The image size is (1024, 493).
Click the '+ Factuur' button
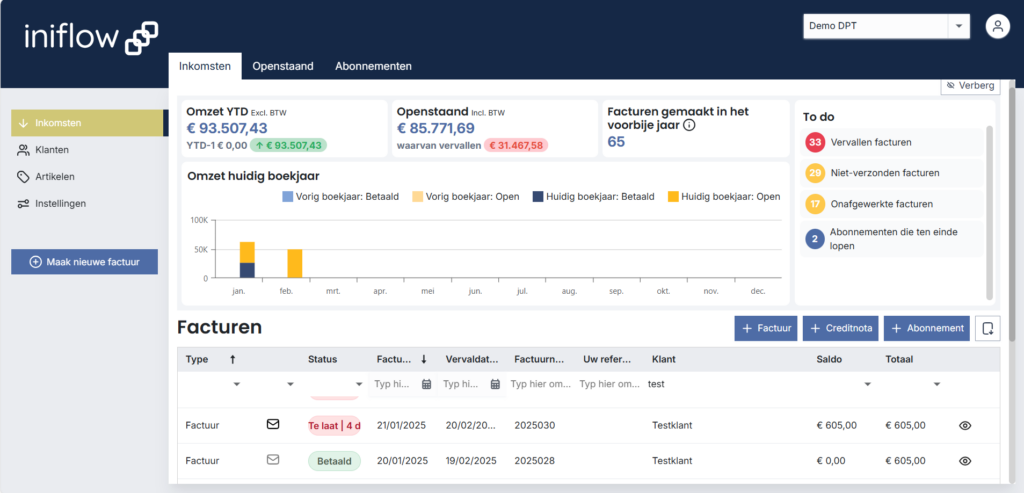pos(766,328)
